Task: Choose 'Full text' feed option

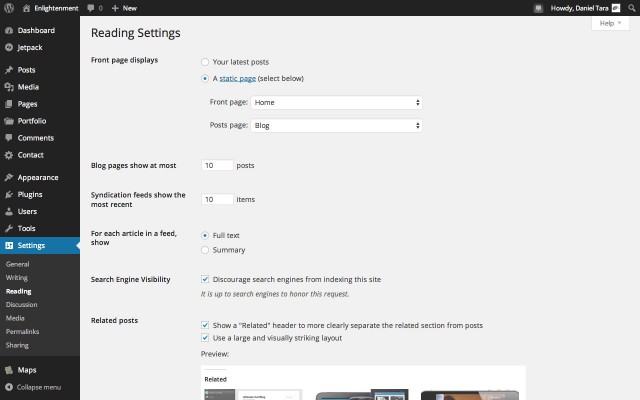Action: 205,236
